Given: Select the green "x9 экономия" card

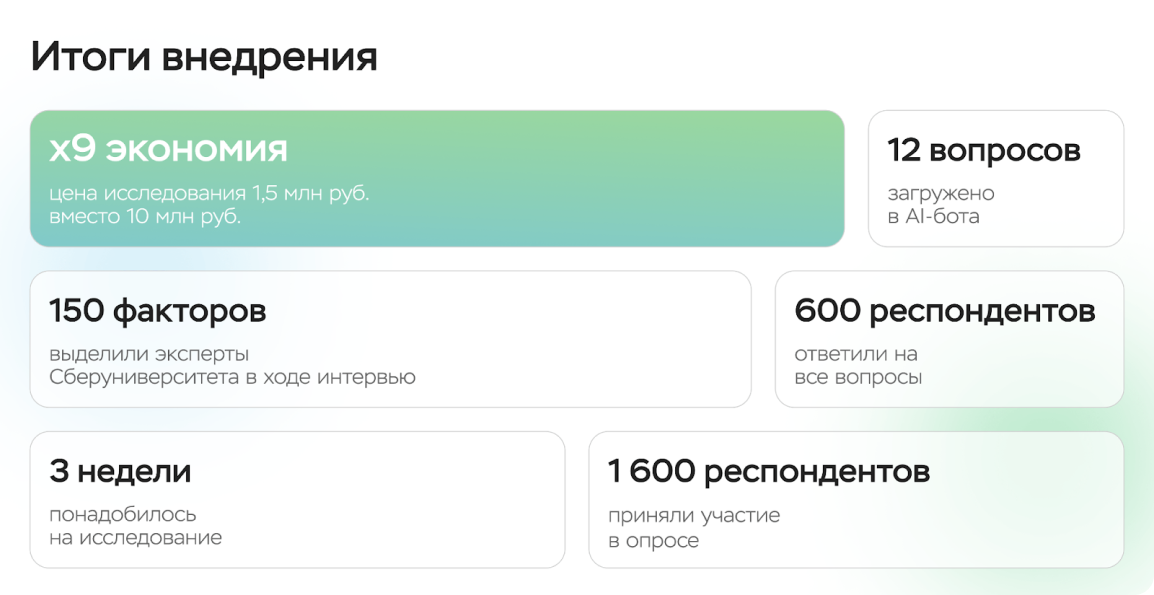Looking at the screenshot, I should click(437, 178).
